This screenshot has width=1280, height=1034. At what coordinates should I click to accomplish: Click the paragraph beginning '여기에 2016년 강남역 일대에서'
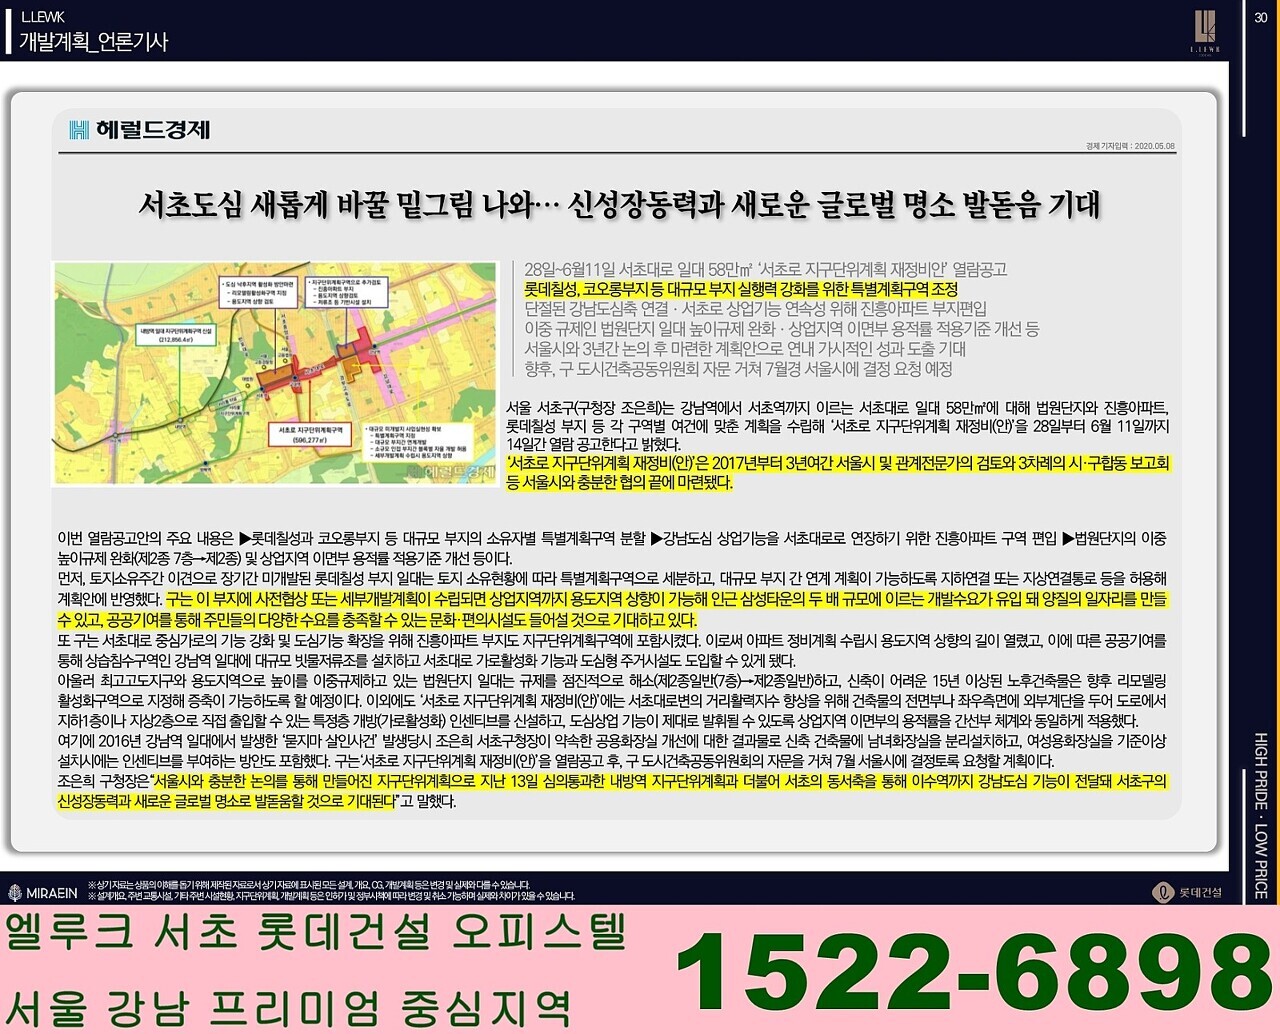coord(612,751)
